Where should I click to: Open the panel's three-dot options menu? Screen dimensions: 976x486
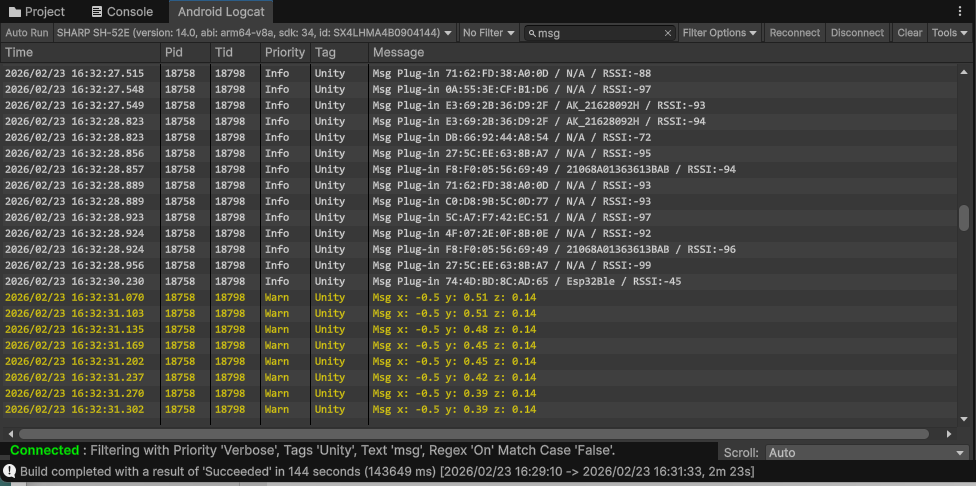(963, 12)
